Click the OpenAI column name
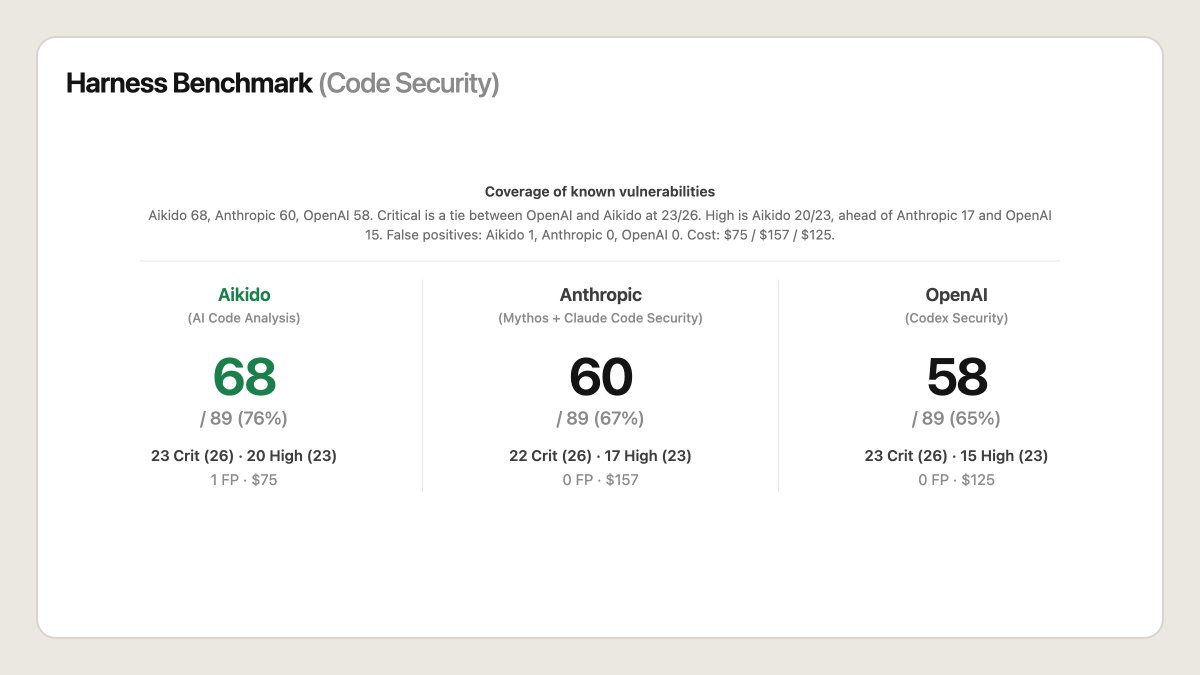This screenshot has height=675, width=1200. (x=957, y=295)
